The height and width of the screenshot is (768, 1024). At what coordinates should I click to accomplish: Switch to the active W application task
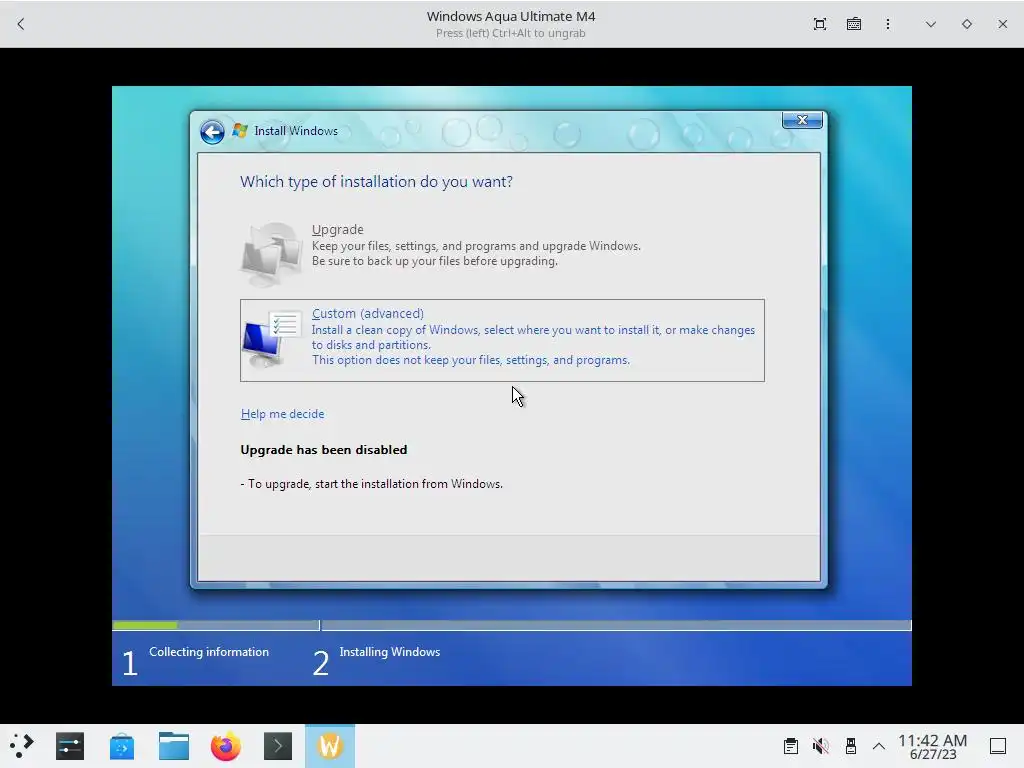(x=330, y=746)
